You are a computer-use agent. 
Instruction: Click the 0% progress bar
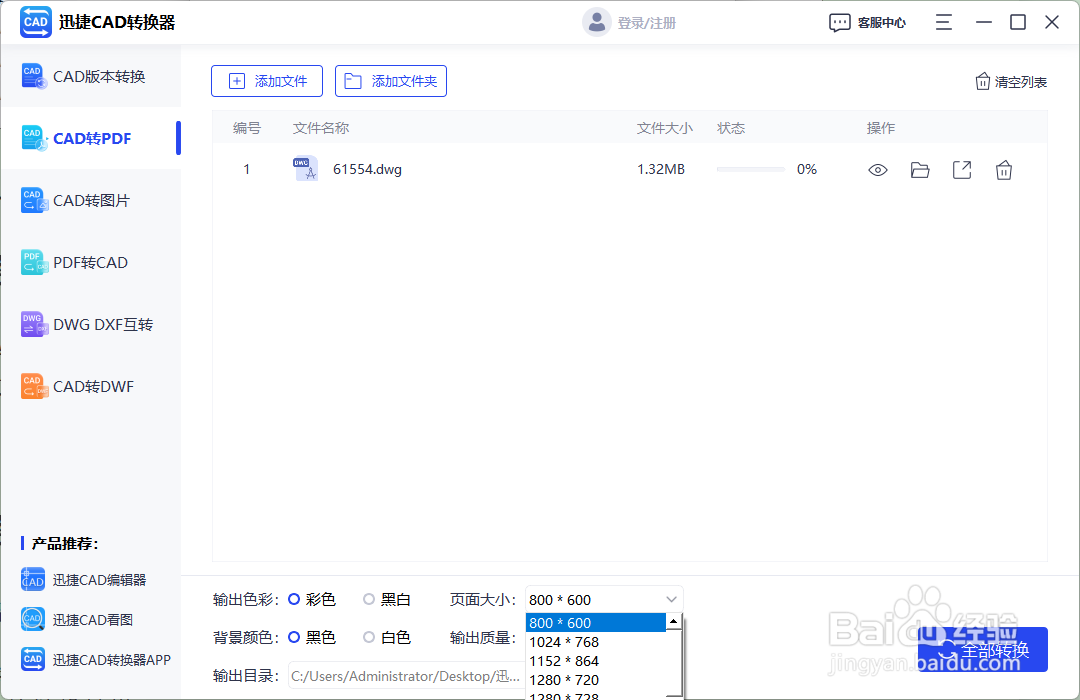(x=751, y=169)
